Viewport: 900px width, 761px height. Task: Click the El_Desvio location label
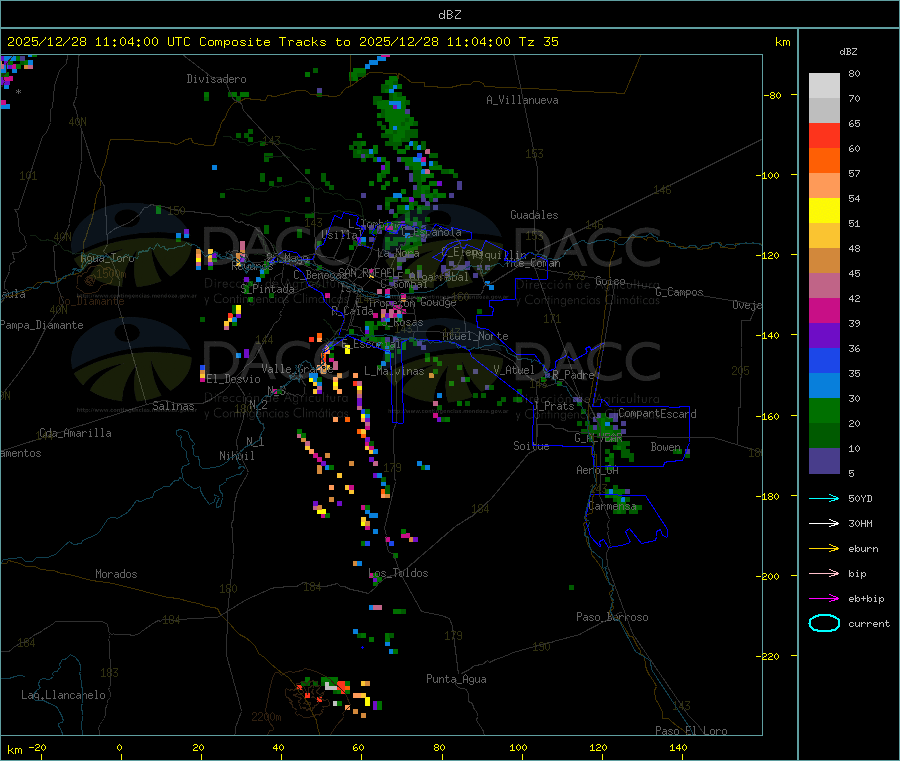click(x=234, y=379)
